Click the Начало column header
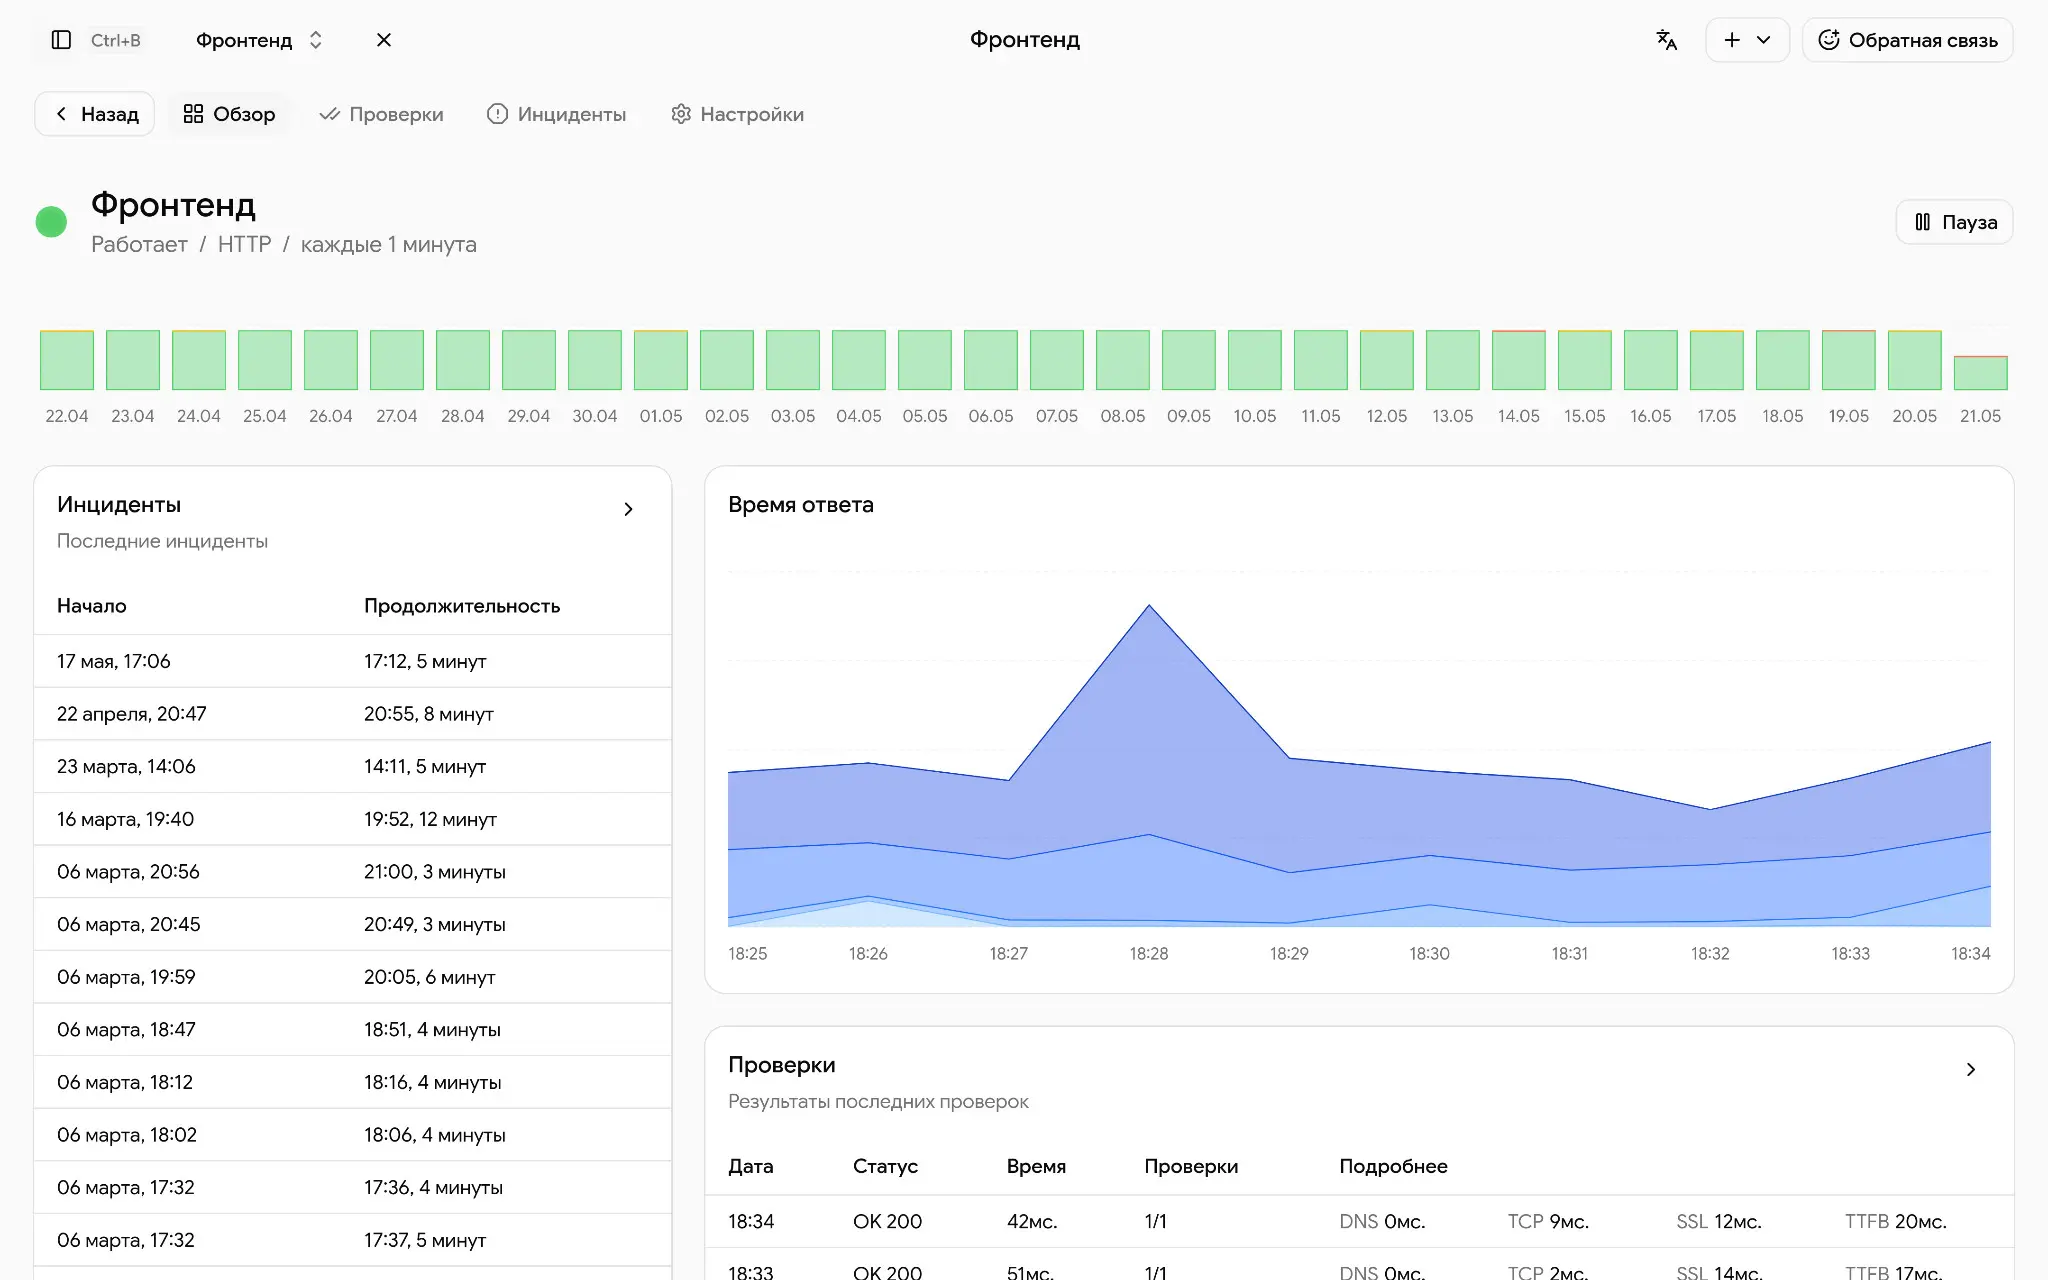Image resolution: width=2048 pixels, height=1280 pixels. tap(92, 606)
